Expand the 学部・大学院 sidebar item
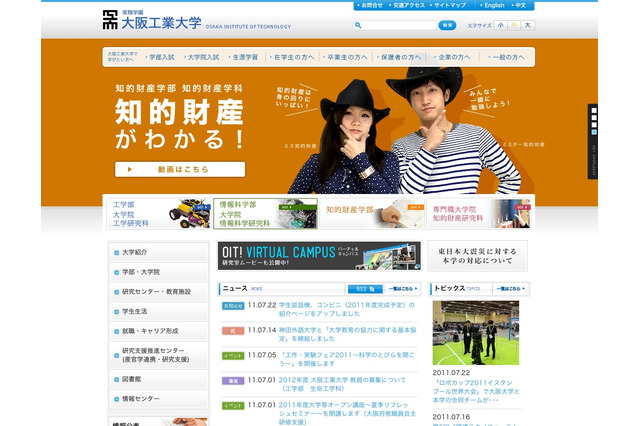This screenshot has height=426, width=640. pyautogui.click(x=159, y=272)
